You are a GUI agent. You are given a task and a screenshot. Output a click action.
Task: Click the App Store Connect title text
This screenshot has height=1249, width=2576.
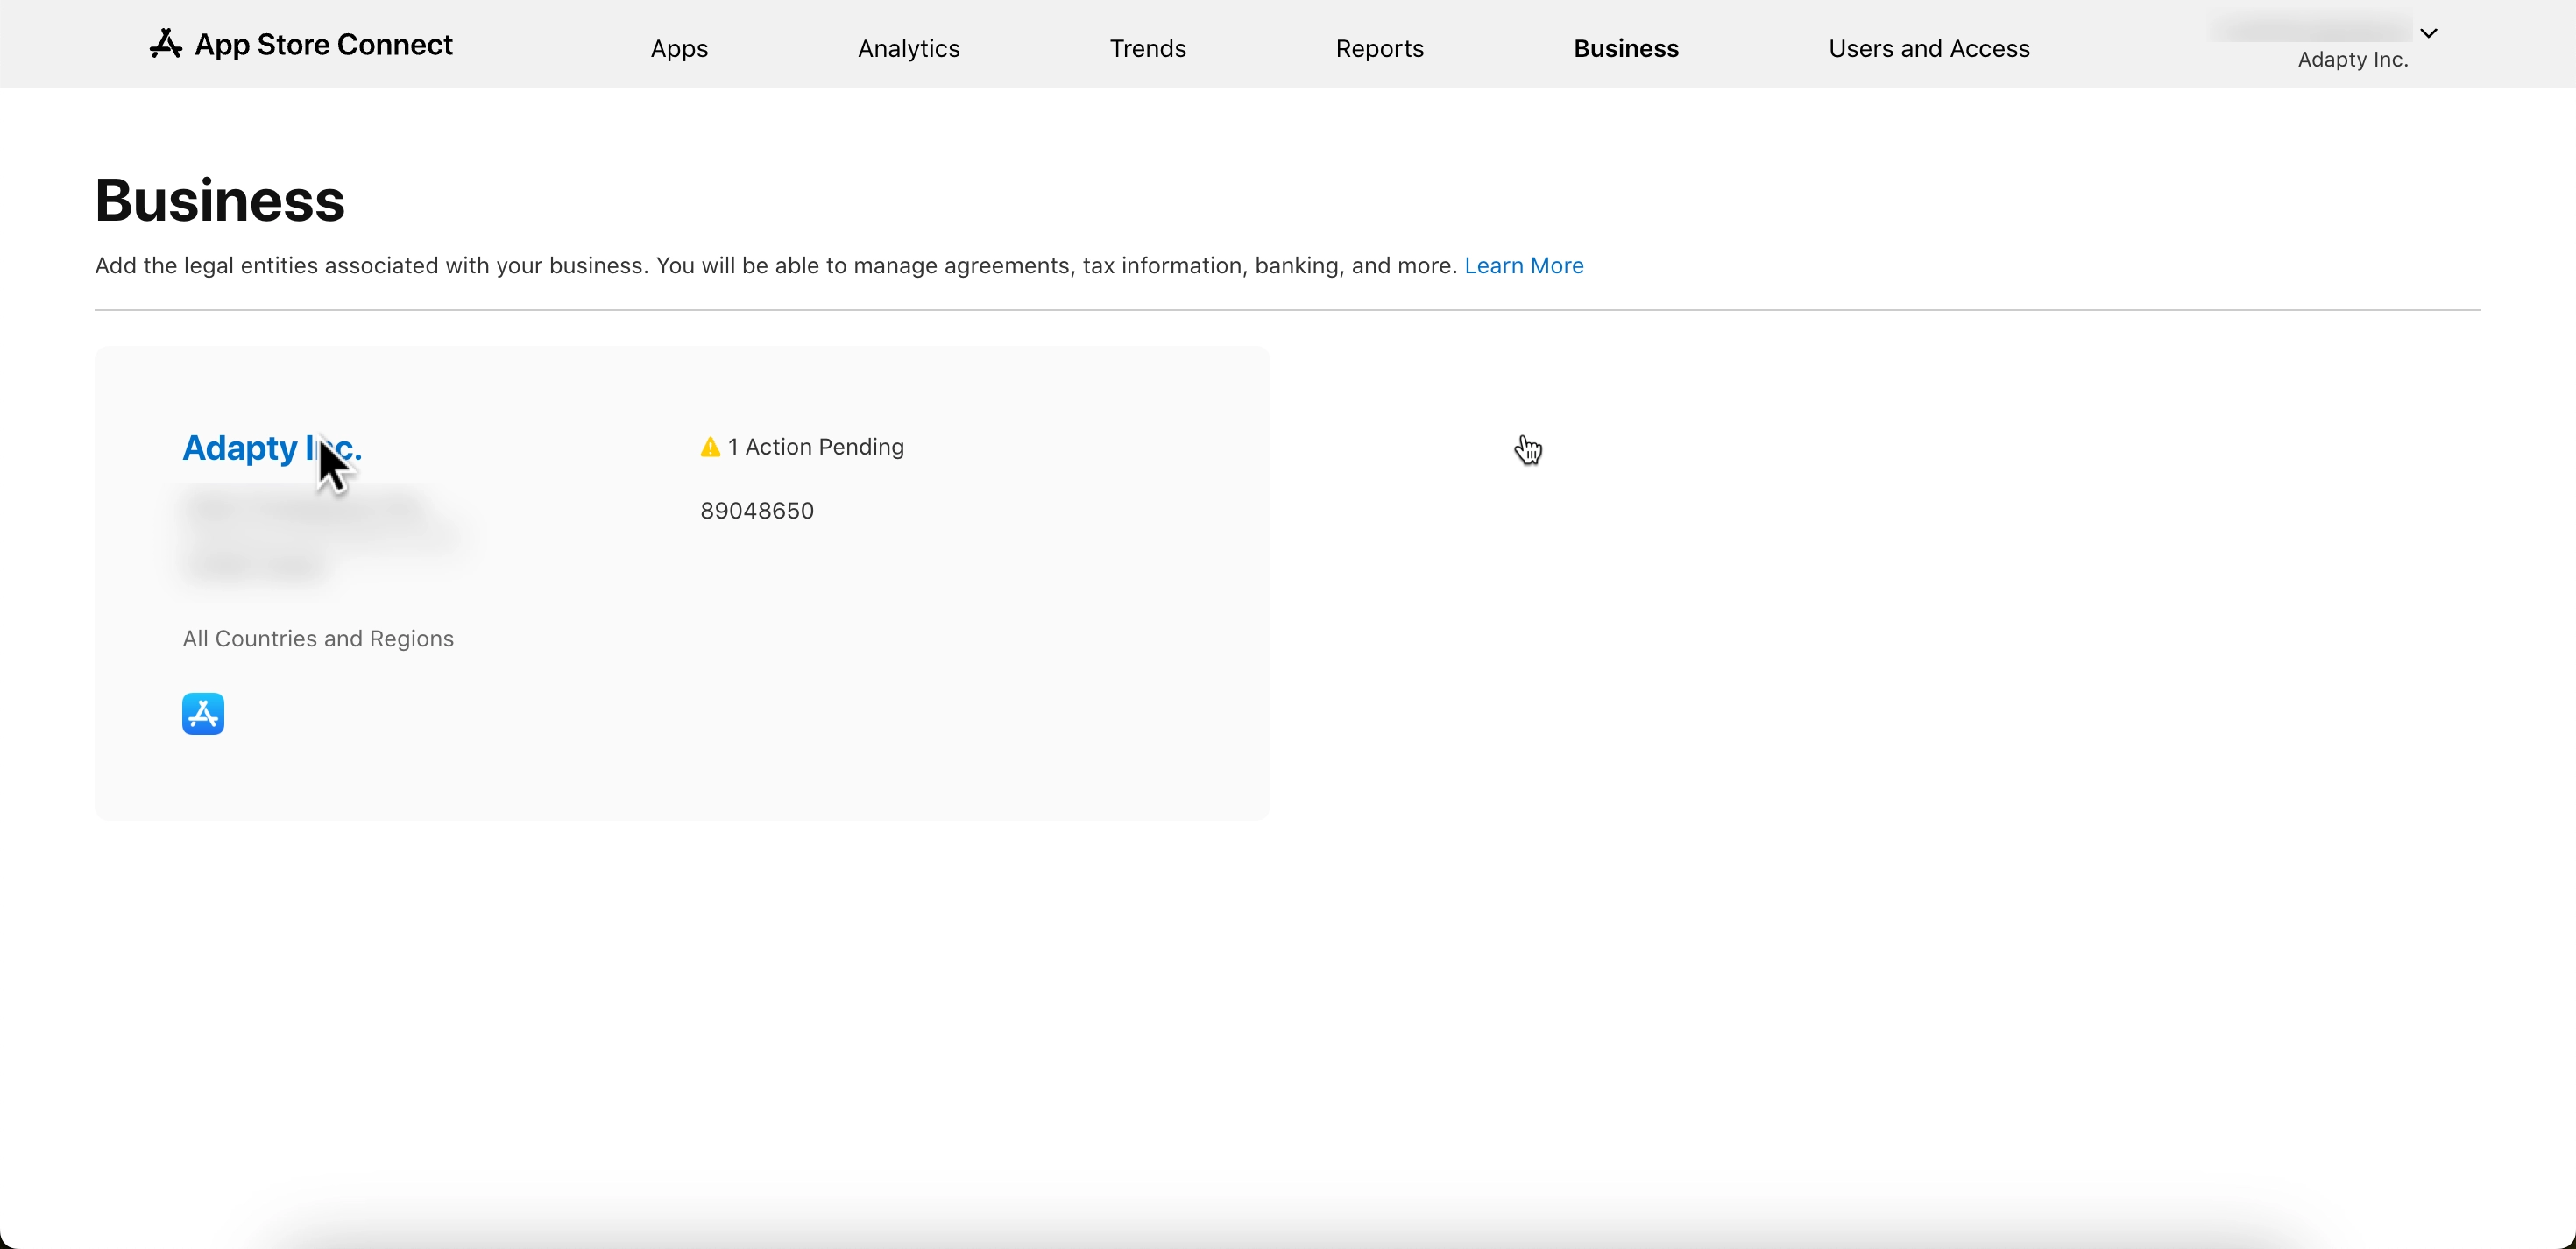coord(323,45)
